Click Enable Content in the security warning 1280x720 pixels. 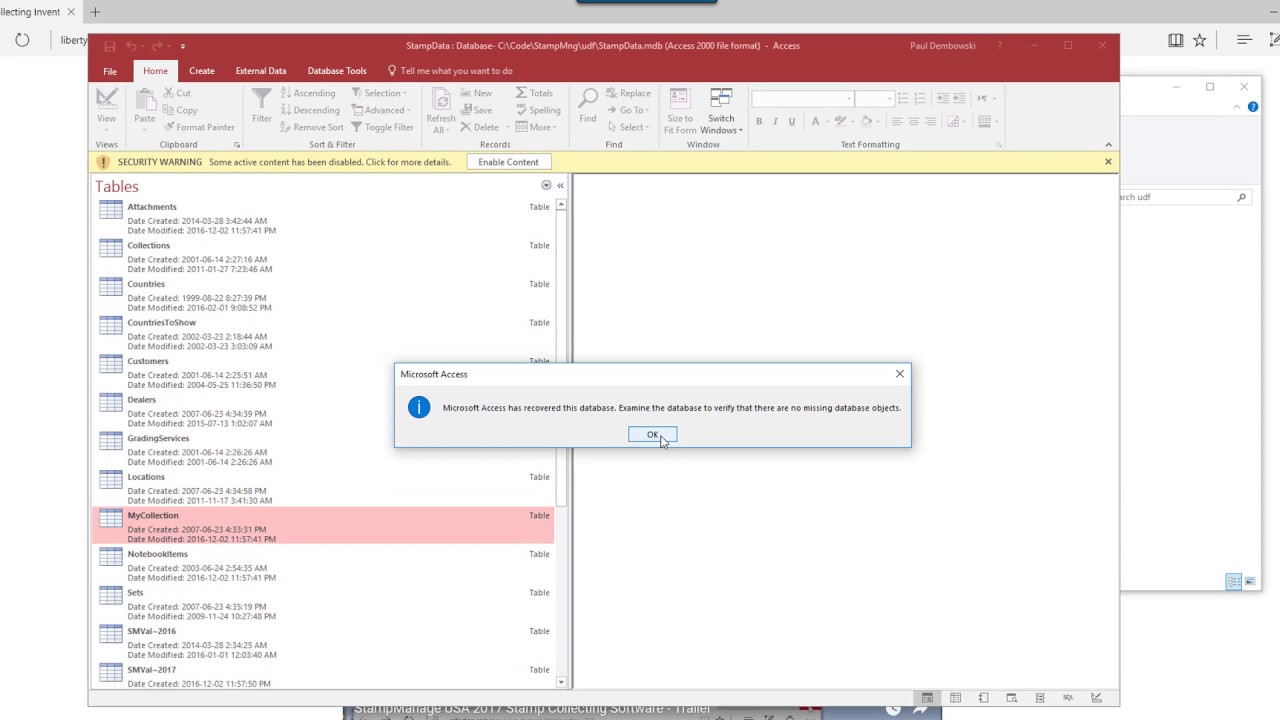(x=508, y=162)
